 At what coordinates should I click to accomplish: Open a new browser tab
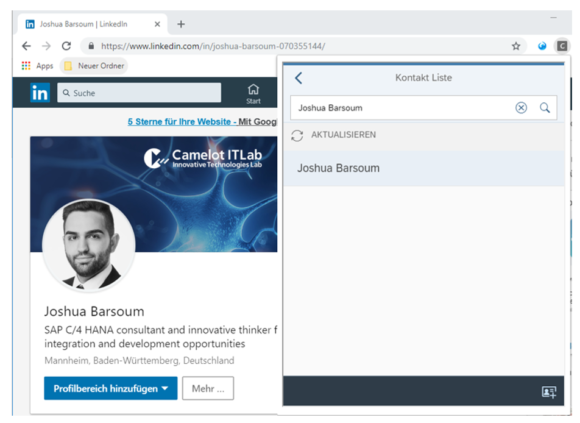[181, 24]
